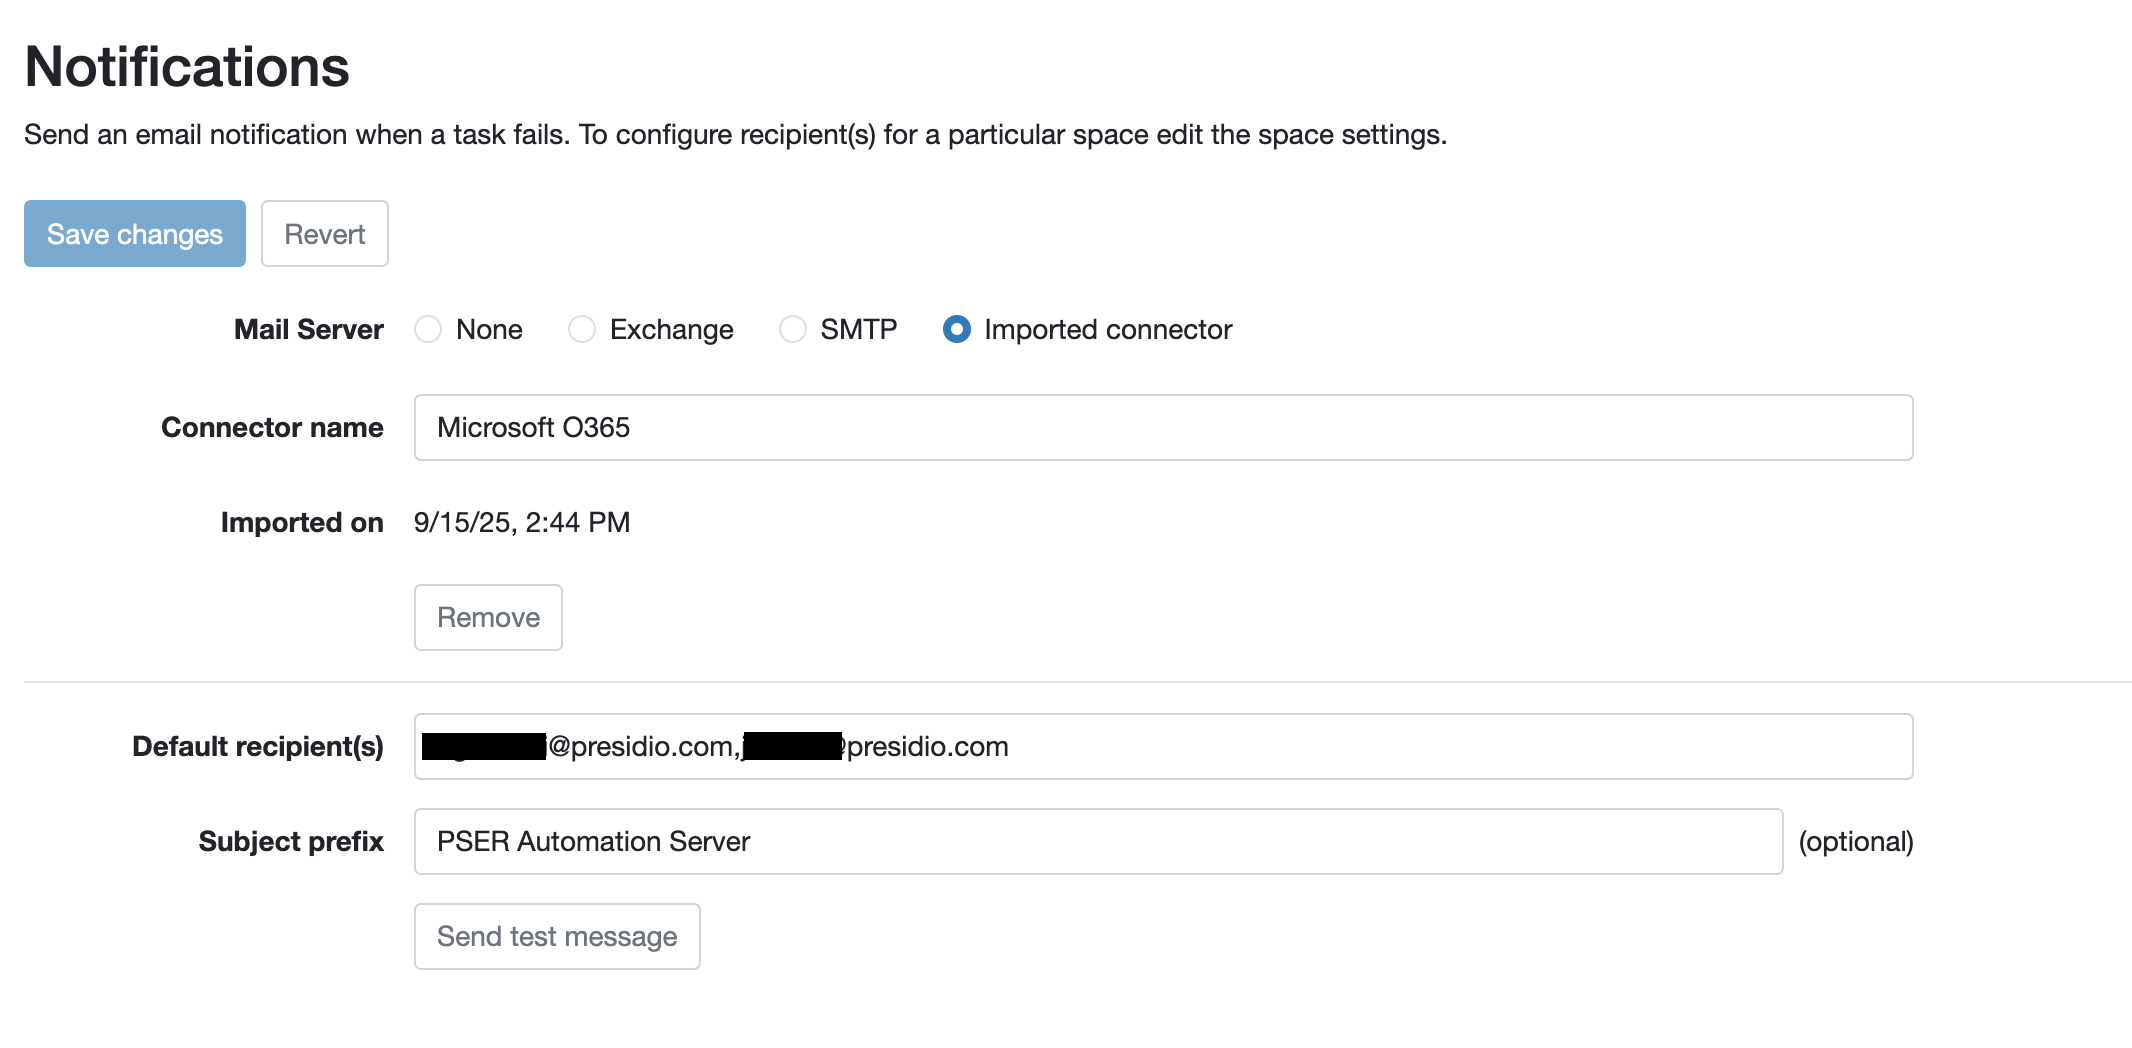Click the Imported on label

301,523
